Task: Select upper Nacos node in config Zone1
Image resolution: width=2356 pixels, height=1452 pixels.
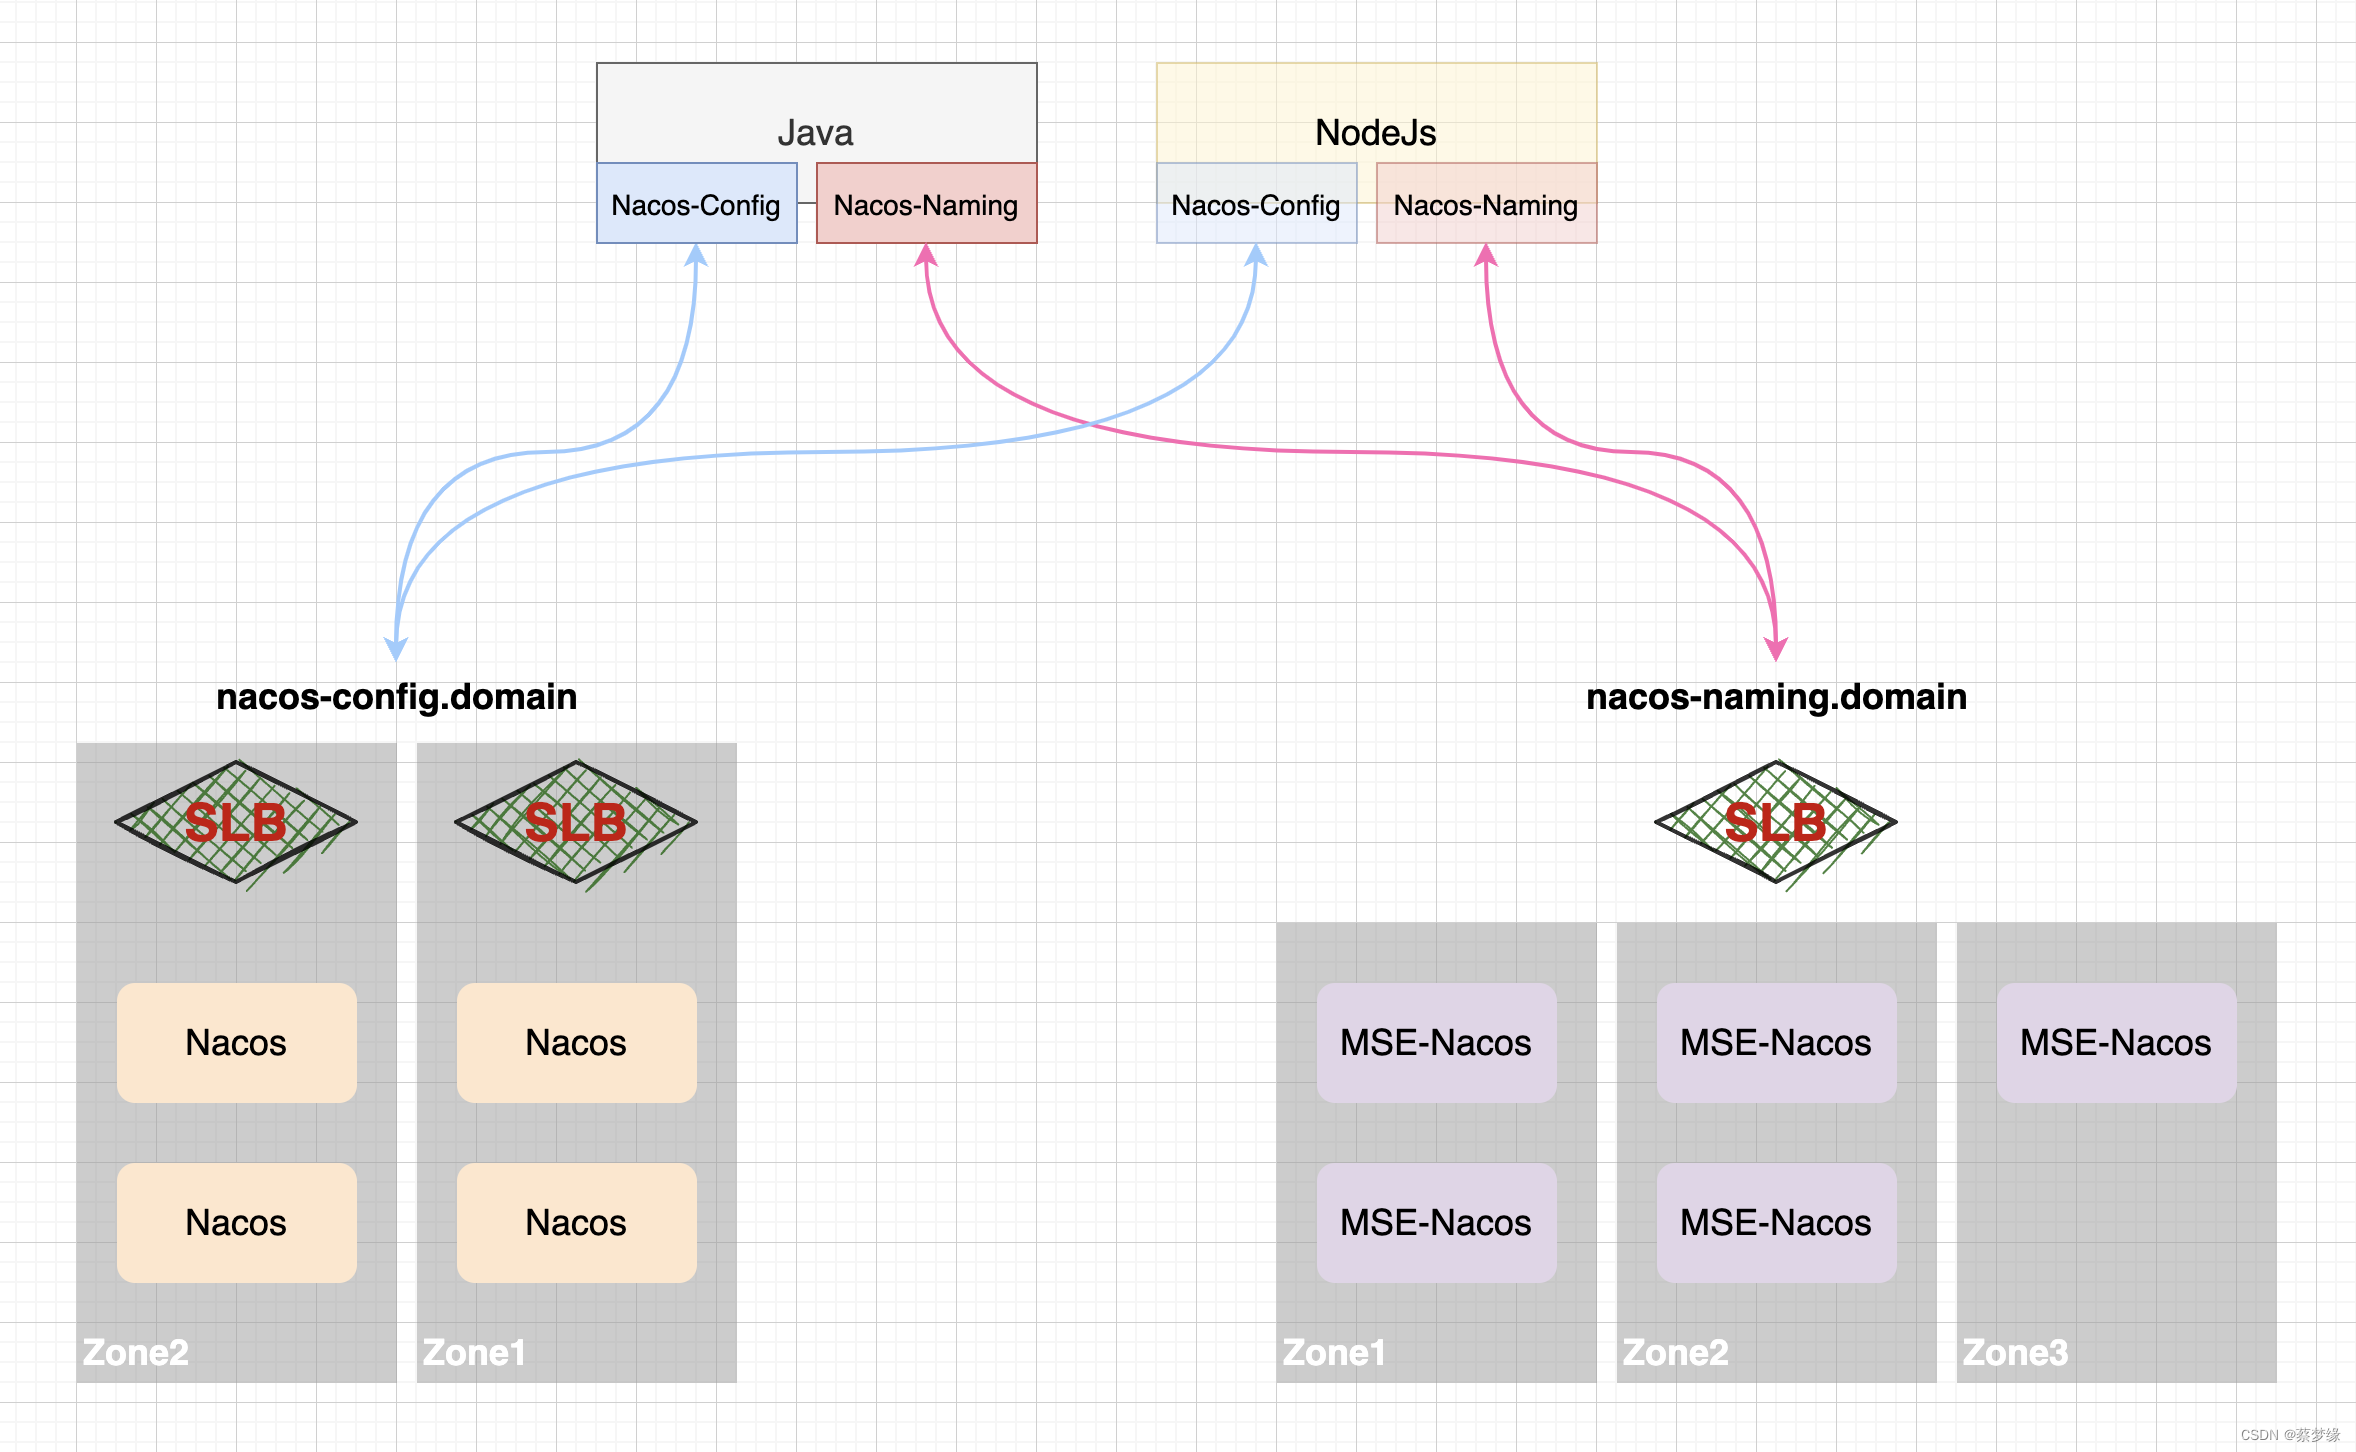Action: (577, 1043)
